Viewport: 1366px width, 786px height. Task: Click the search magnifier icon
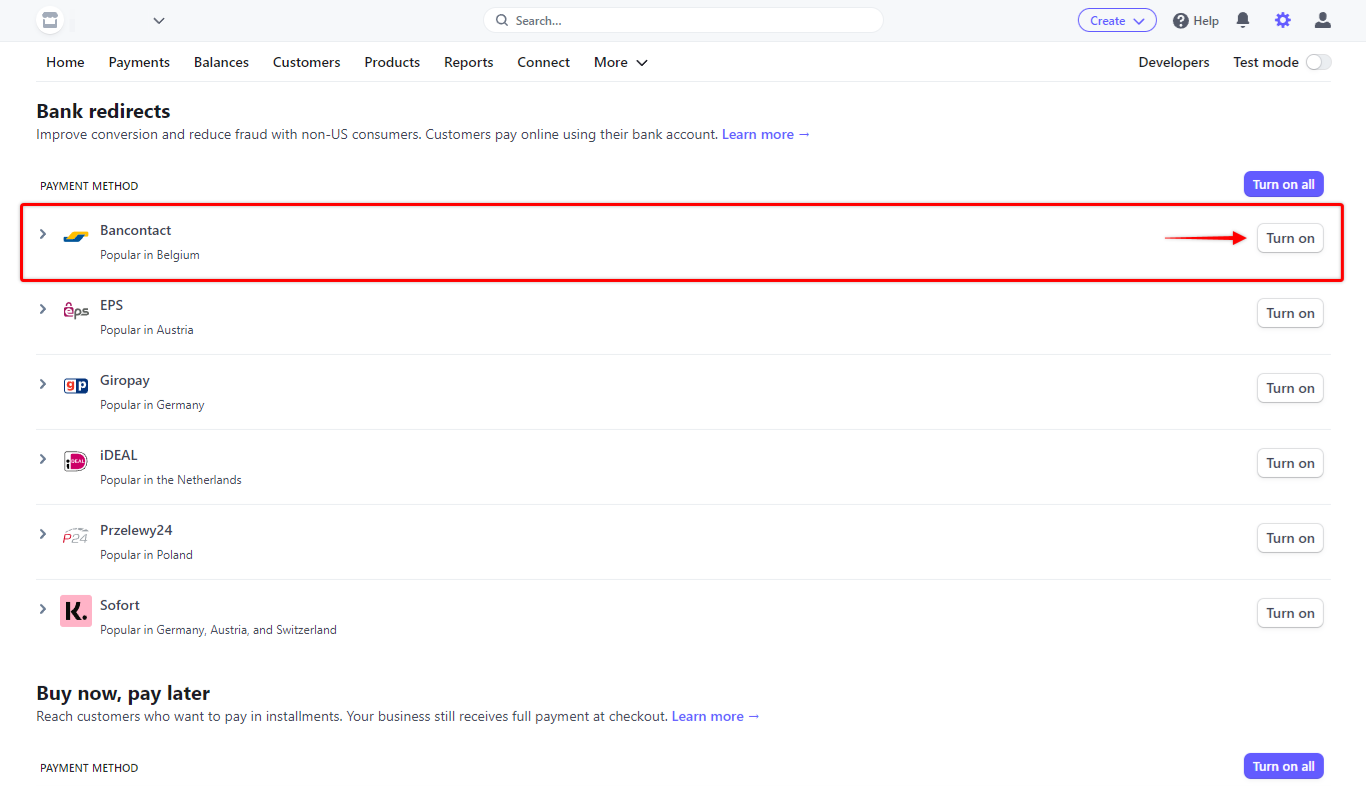point(503,20)
